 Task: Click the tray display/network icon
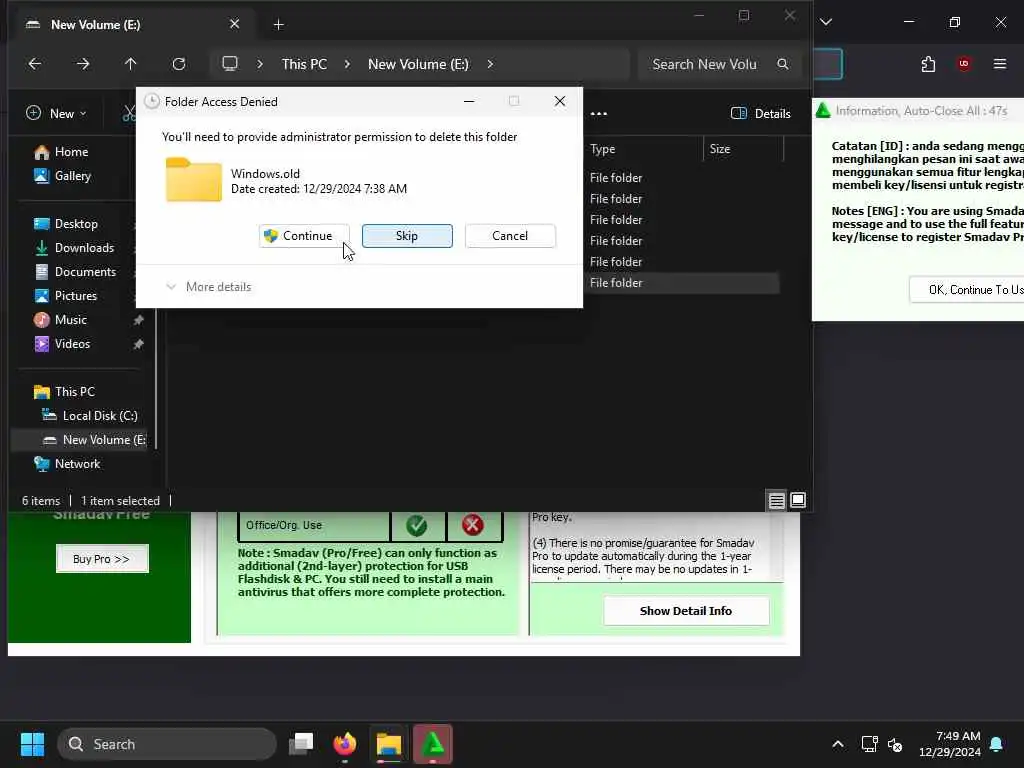pyautogui.click(x=869, y=744)
